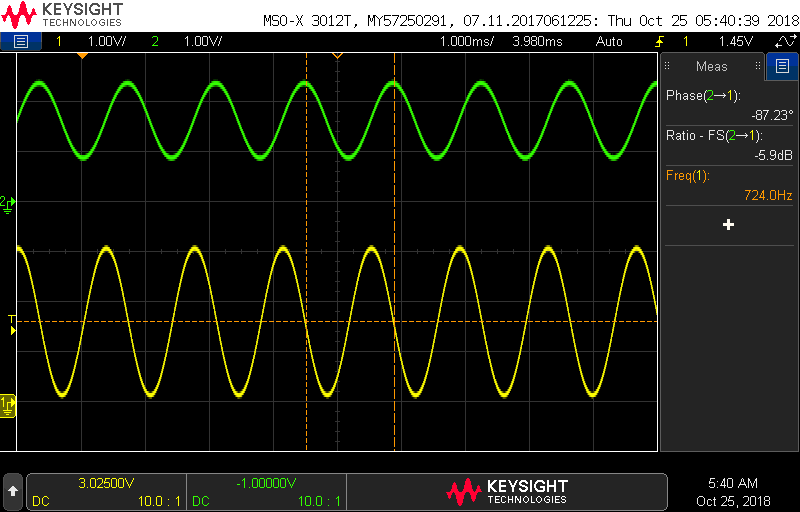Click the Keysight Technologies logo at top left

point(62,14)
